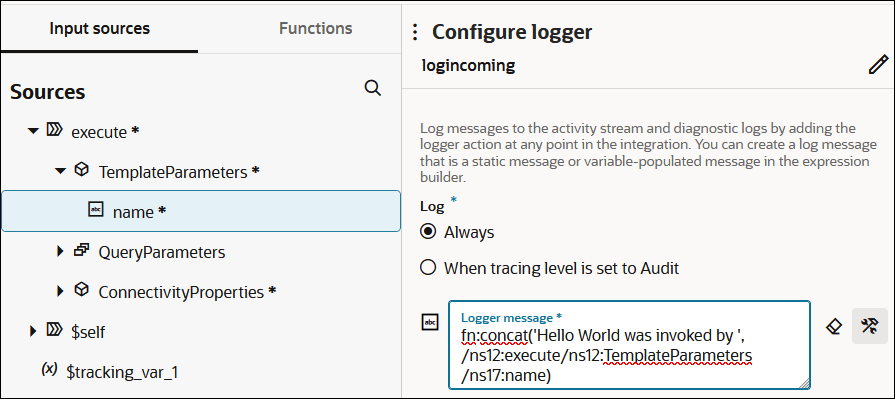
Task: Switch to the Functions tab
Action: pos(315,29)
